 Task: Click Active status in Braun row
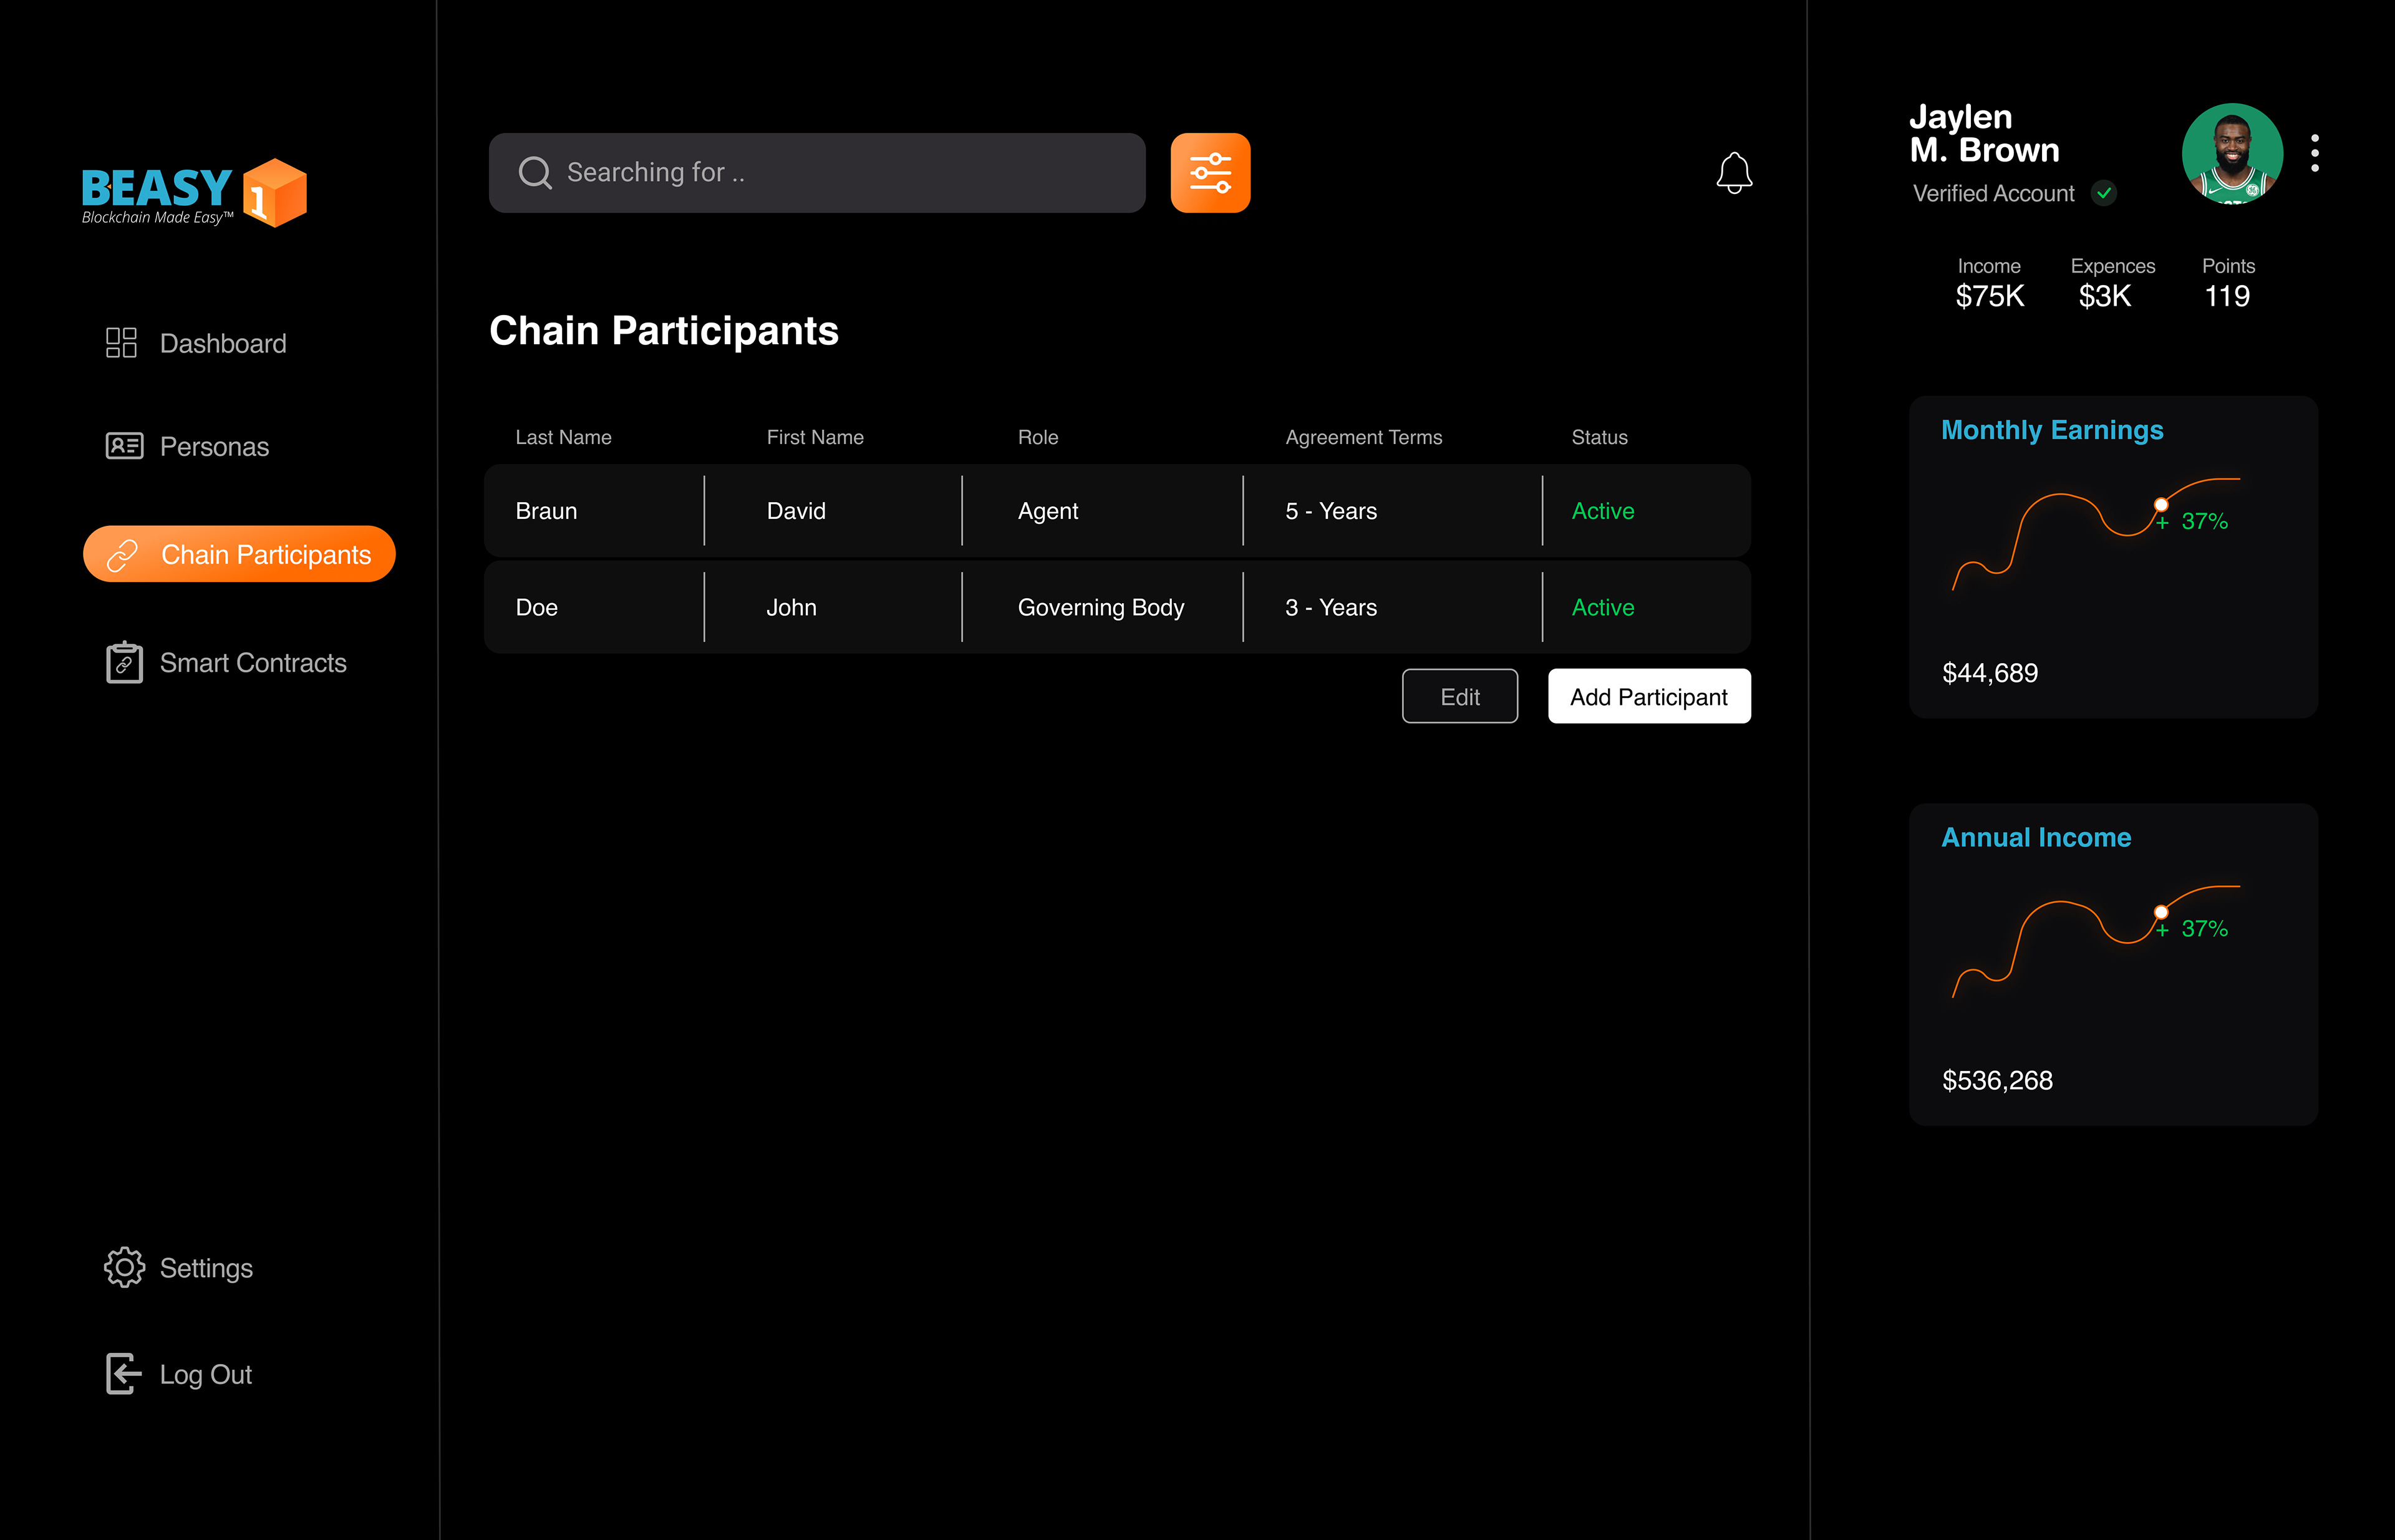[x=1603, y=511]
